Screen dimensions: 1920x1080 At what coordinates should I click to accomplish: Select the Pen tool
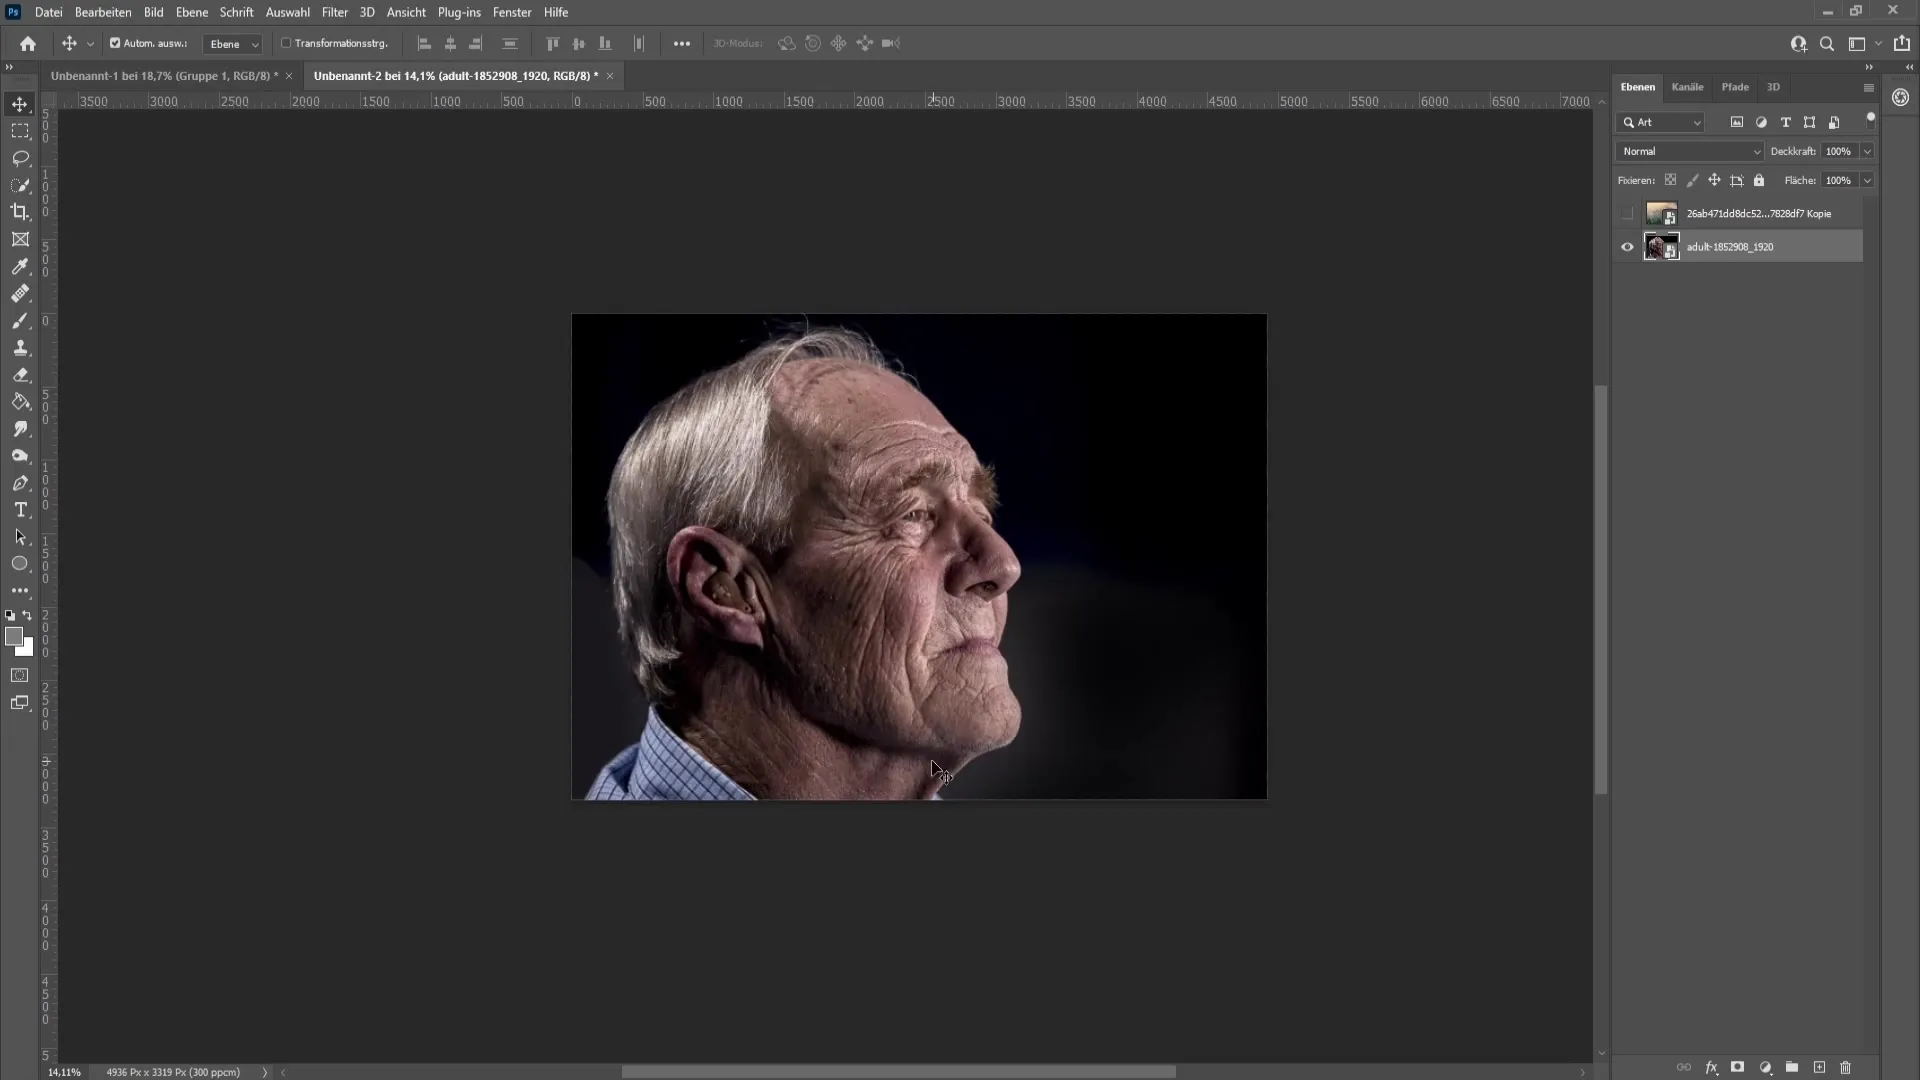click(20, 483)
